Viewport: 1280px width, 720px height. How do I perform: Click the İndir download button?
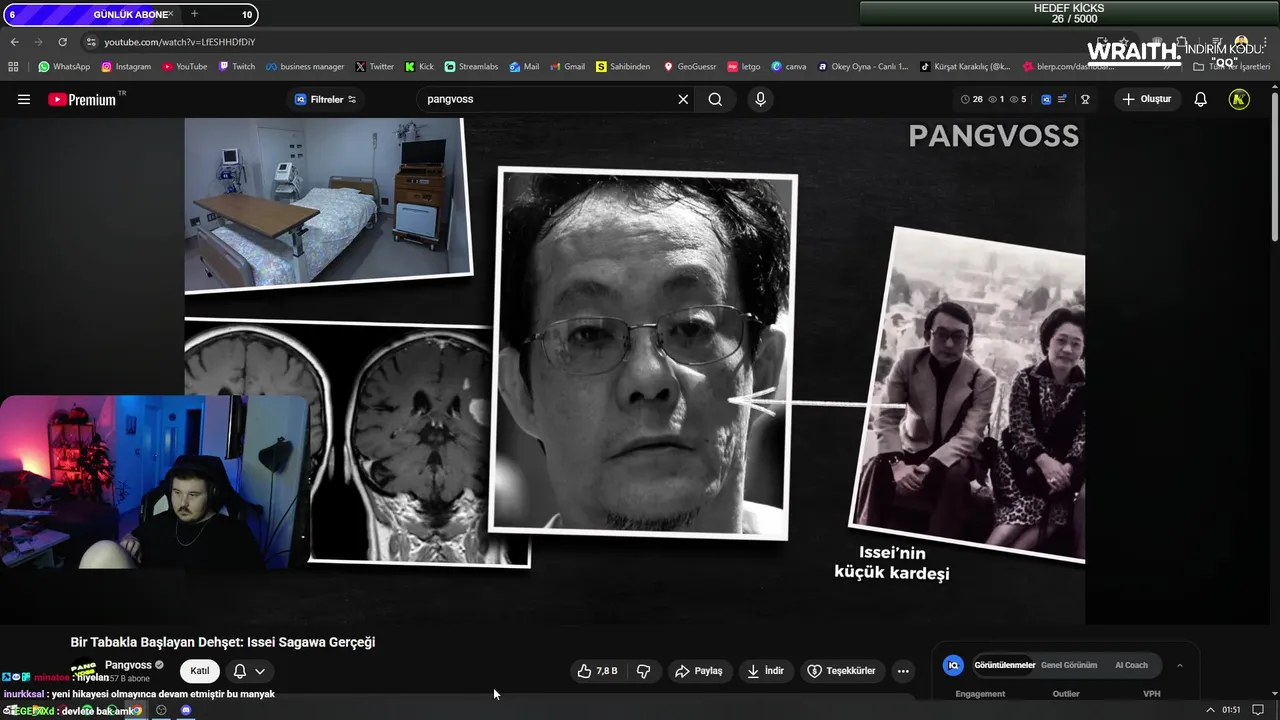(765, 671)
